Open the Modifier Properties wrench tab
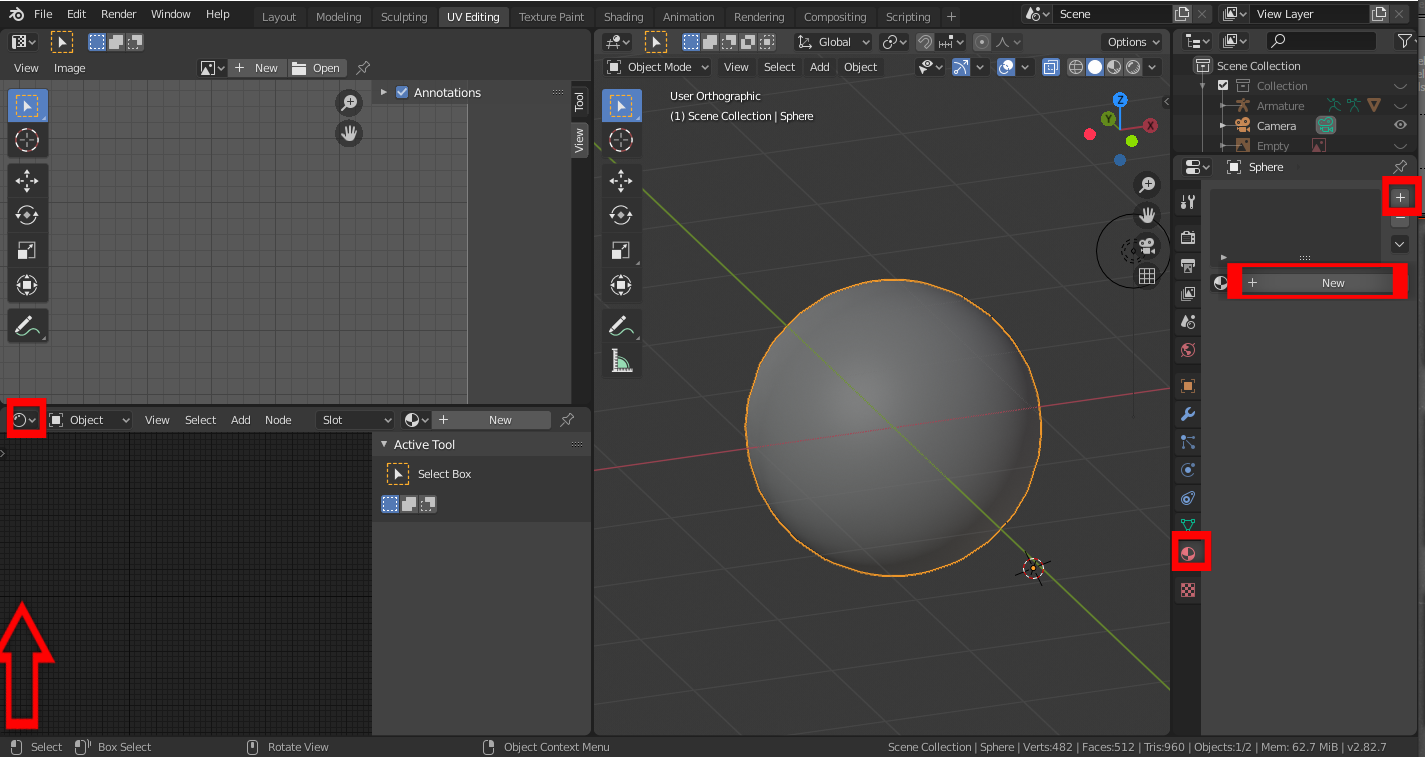 click(1187, 413)
